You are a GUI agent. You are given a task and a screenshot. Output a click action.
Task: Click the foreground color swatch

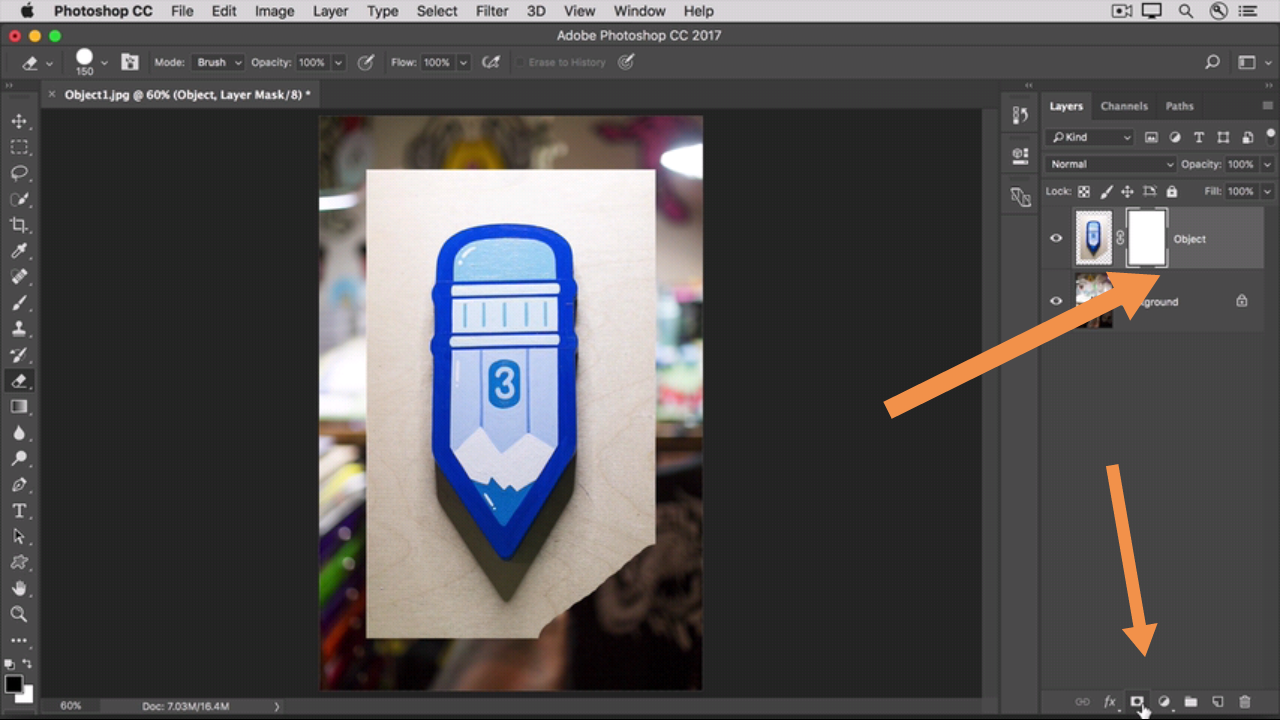tap(14, 684)
